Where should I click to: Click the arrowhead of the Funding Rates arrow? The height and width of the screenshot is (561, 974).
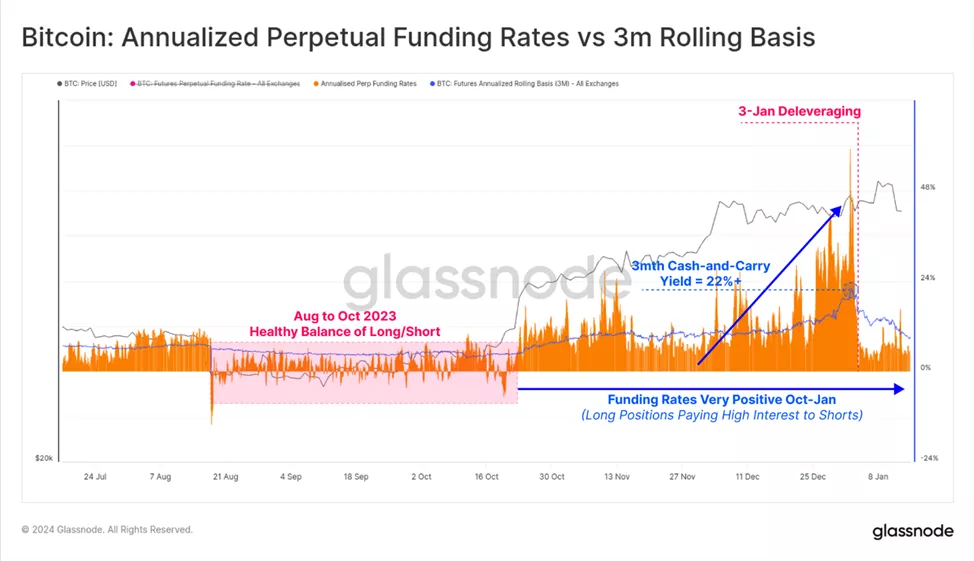click(x=899, y=388)
